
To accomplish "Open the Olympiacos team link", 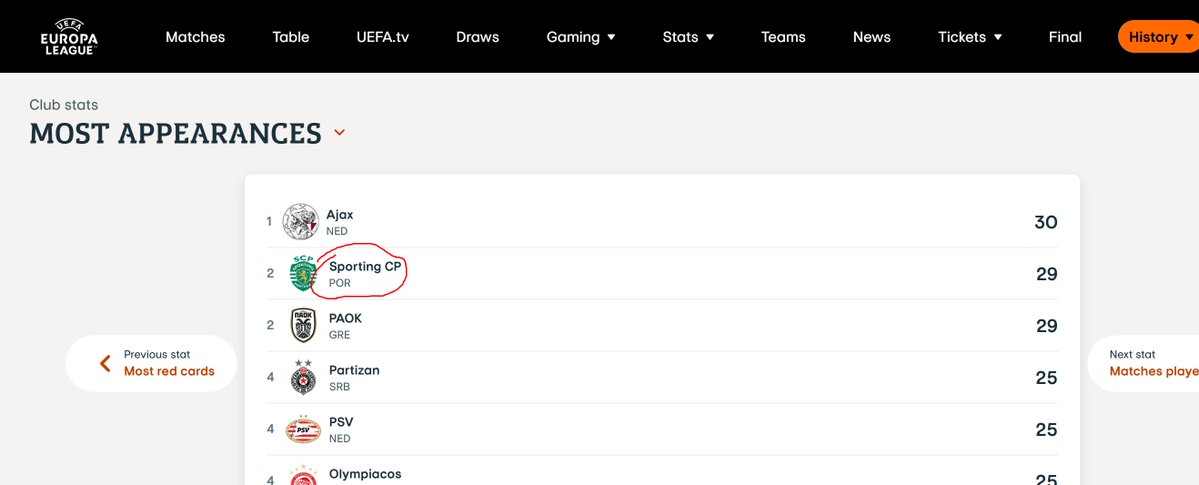I will [x=365, y=474].
